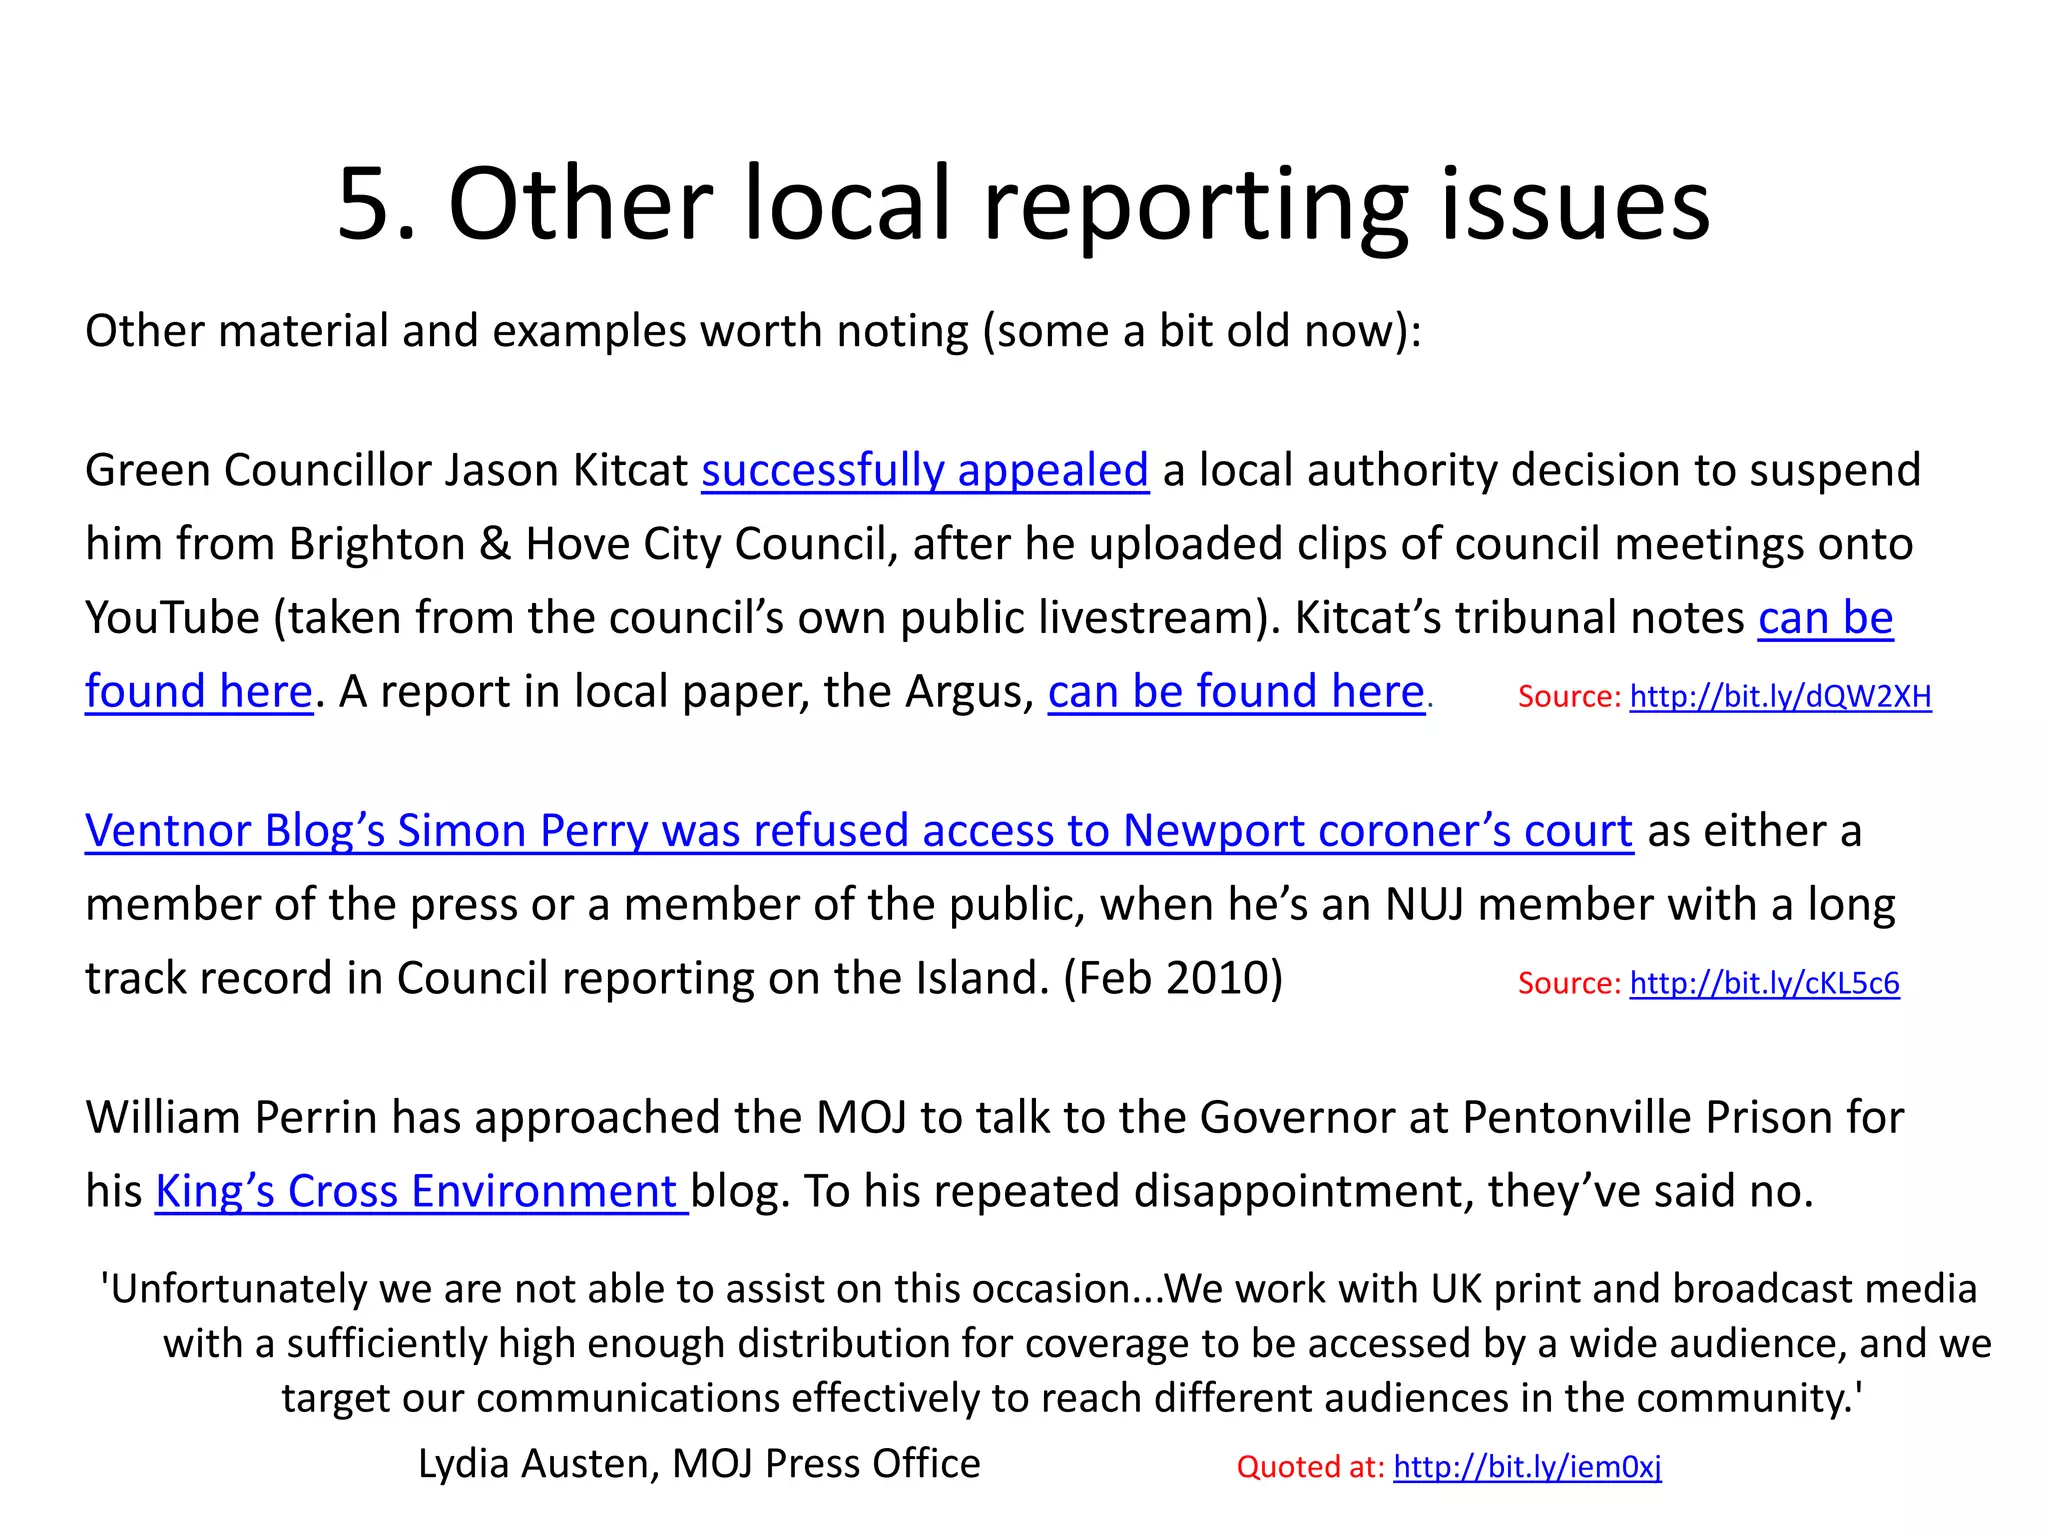Open the Ventnor Blog Simon Perry coroner's court link

(x=858, y=831)
